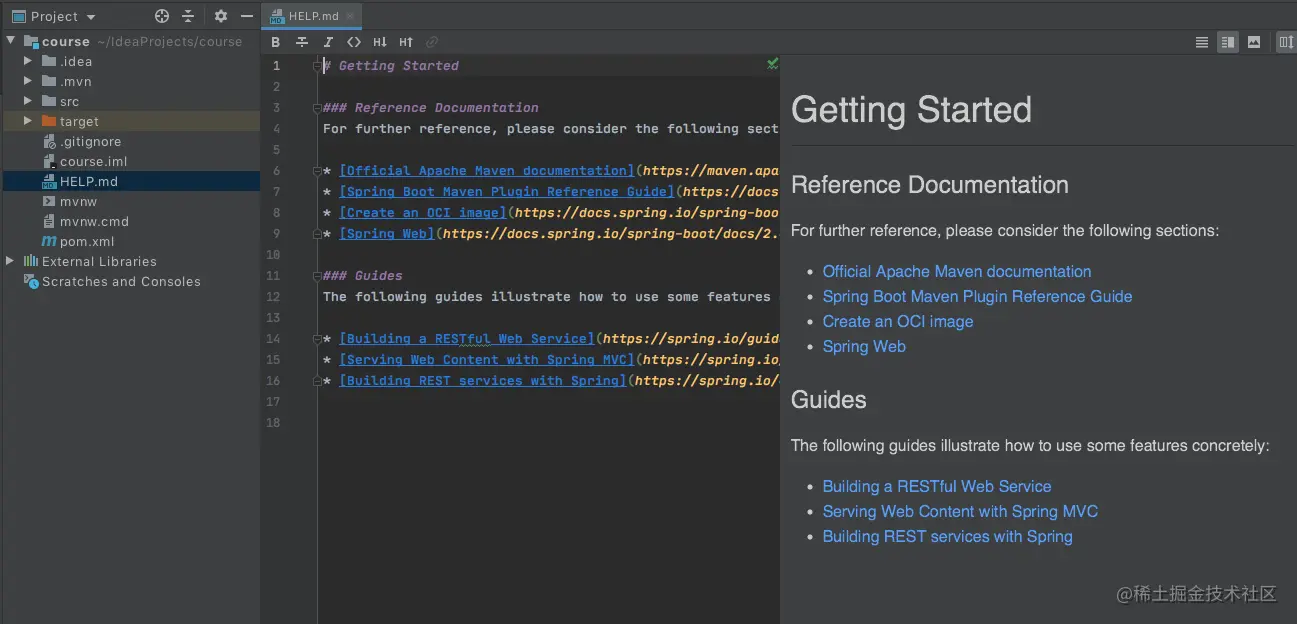The height and width of the screenshot is (624, 1297).
Task: Click '### Reference Documentation' source line
Action: [x=431, y=107]
